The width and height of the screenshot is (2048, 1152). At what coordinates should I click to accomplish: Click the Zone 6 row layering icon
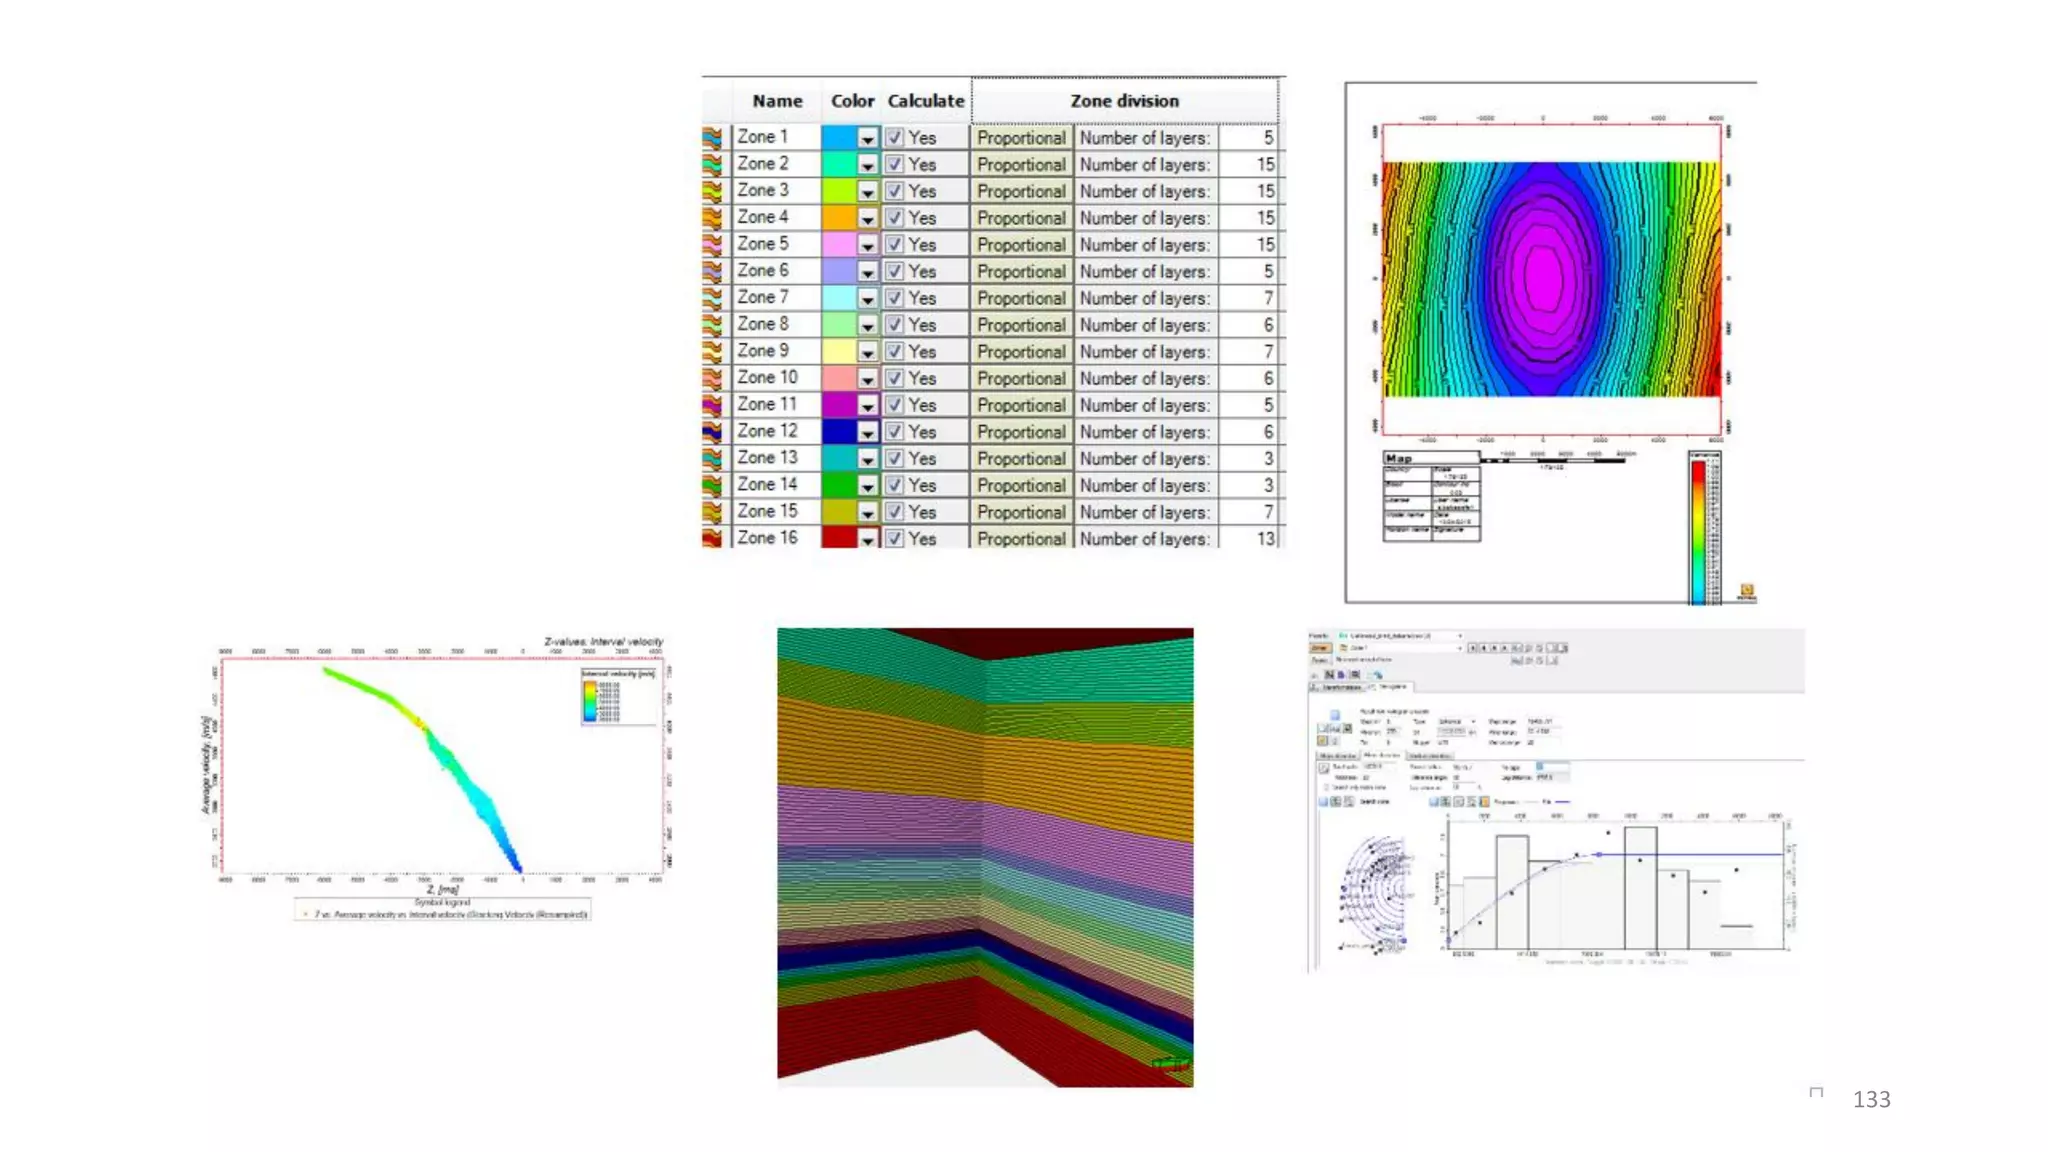712,271
